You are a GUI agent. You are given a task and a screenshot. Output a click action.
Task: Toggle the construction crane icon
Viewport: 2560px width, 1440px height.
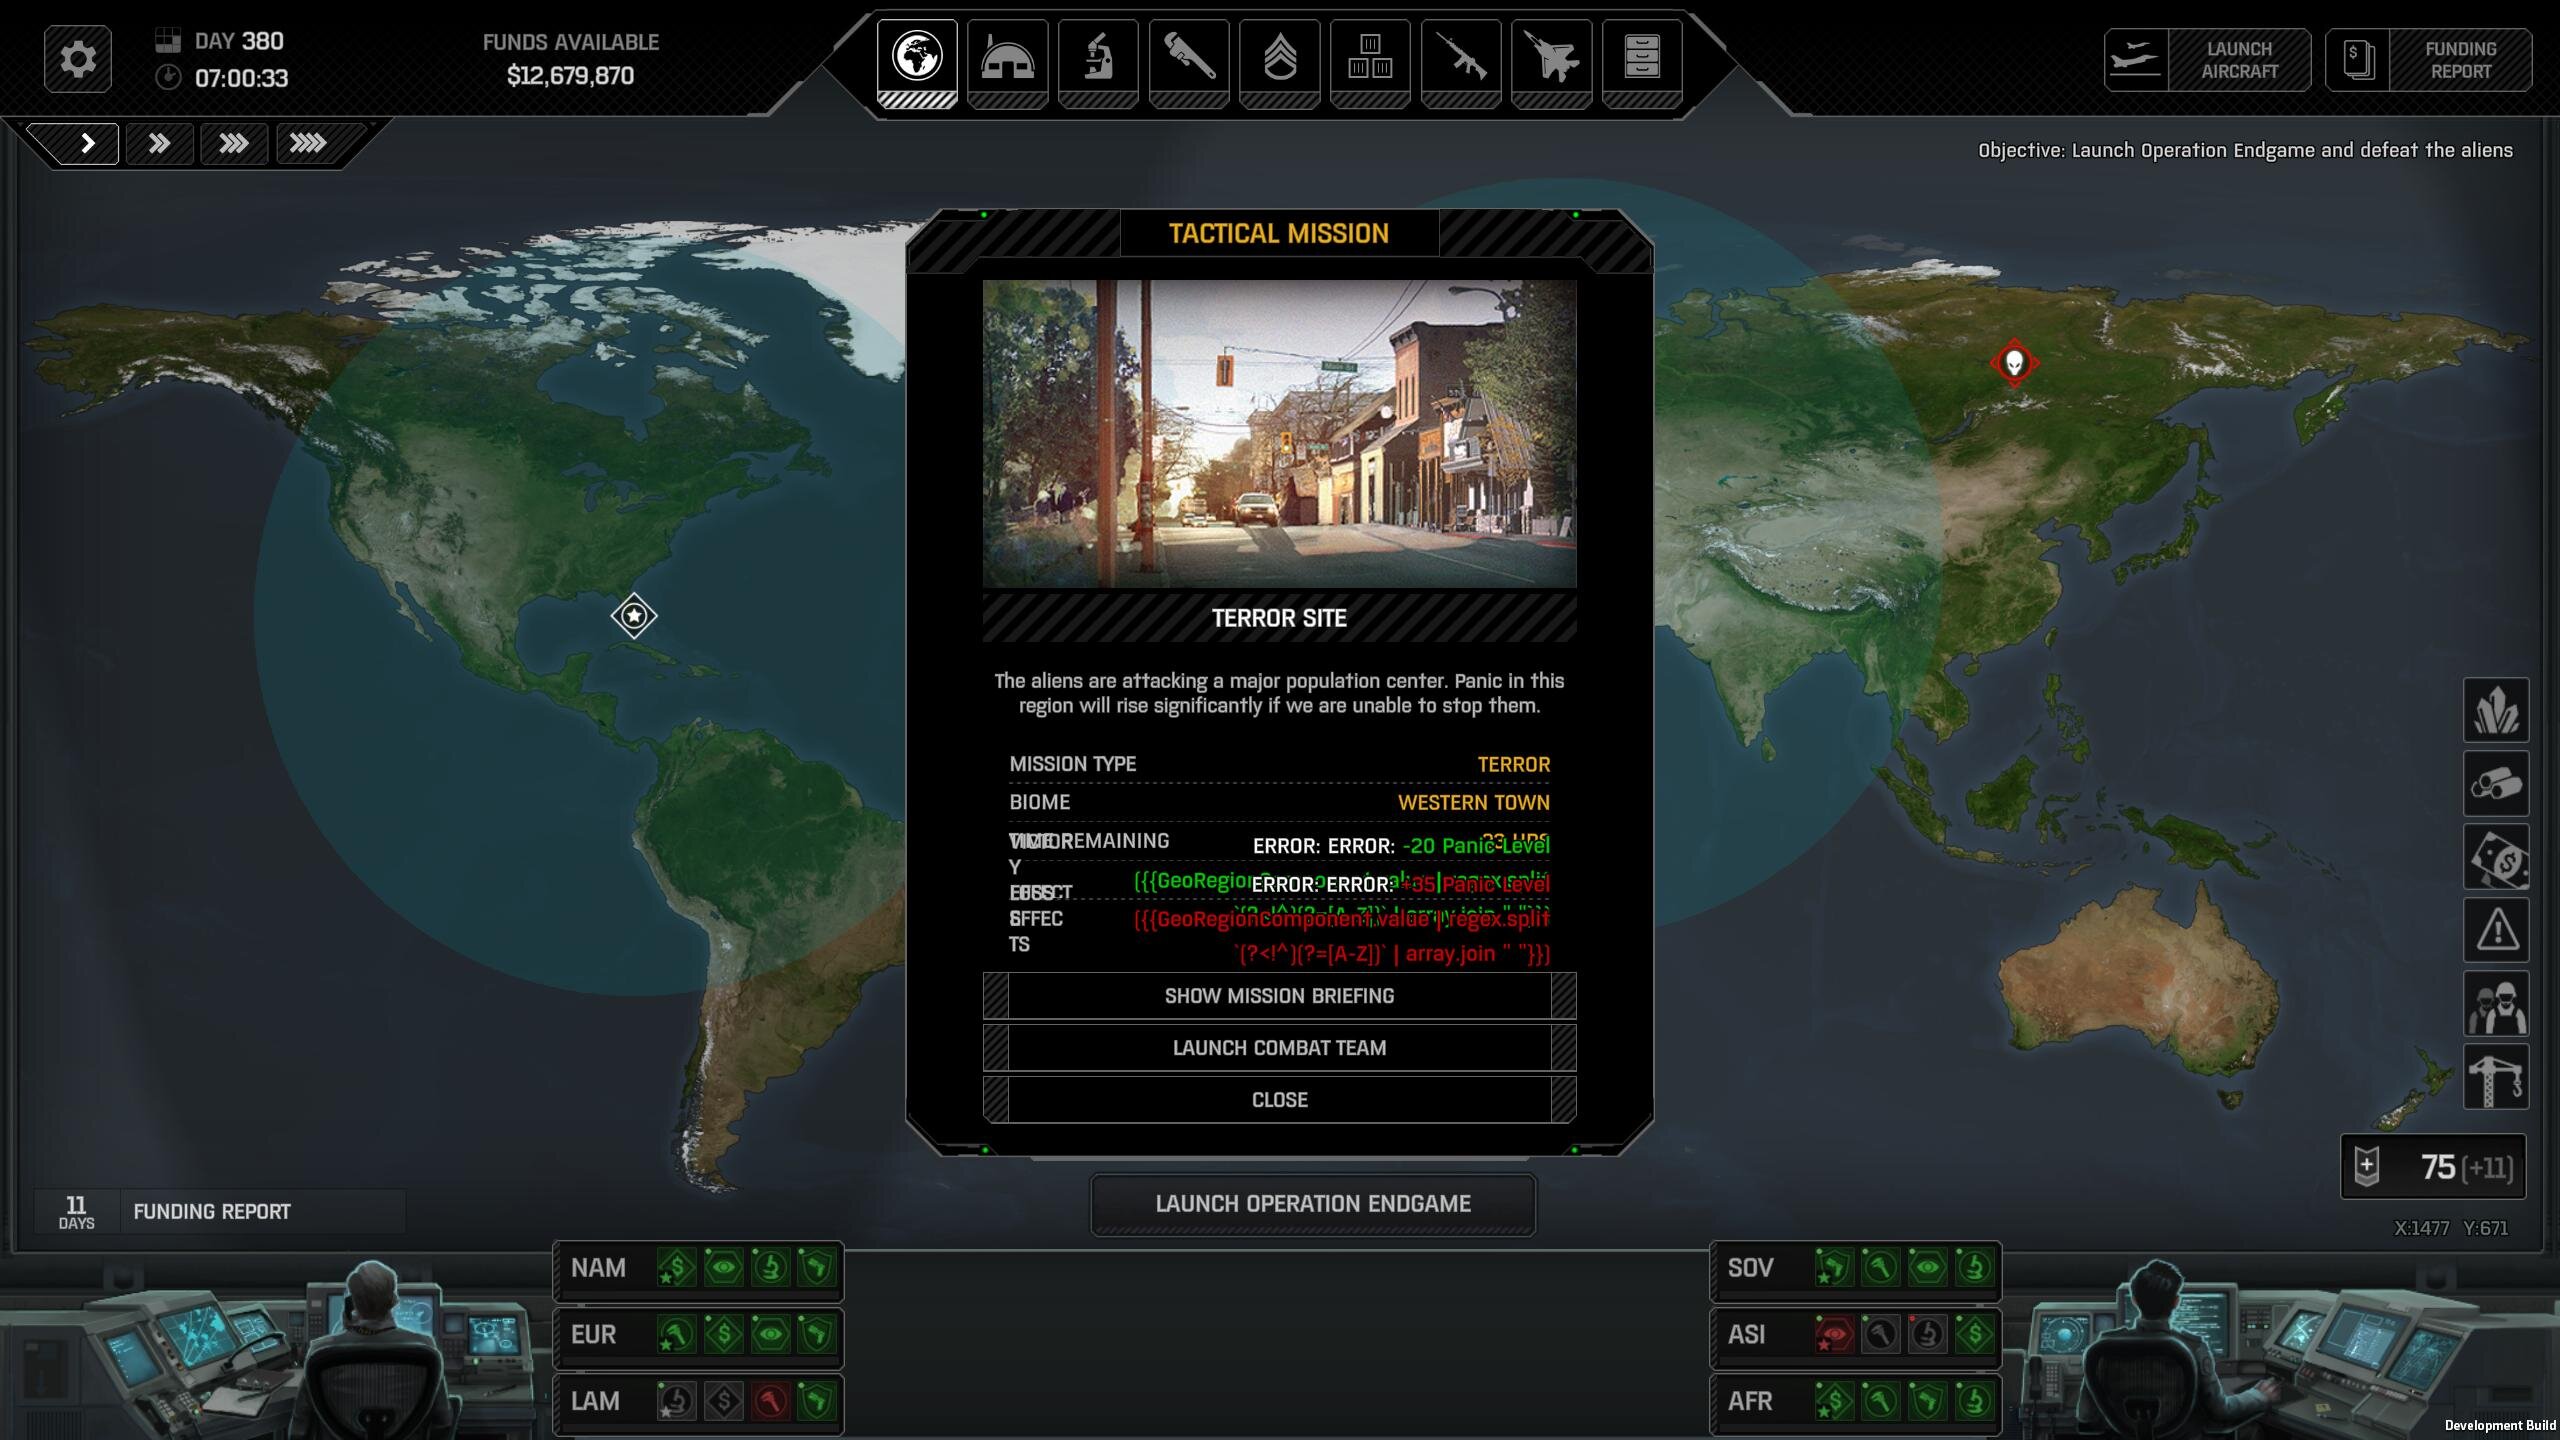coord(2496,1077)
